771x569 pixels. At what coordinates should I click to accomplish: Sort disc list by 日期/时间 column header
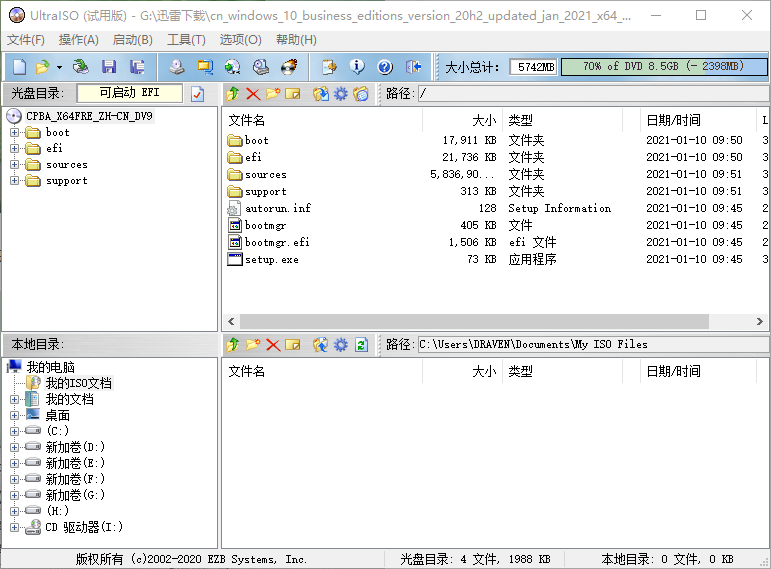(698, 120)
